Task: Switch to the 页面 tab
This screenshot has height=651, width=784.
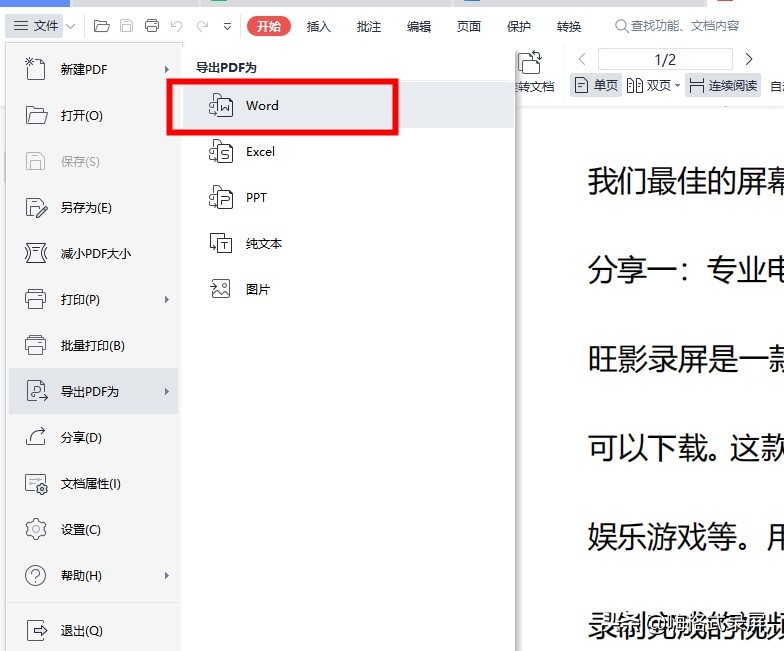Action: click(x=468, y=26)
